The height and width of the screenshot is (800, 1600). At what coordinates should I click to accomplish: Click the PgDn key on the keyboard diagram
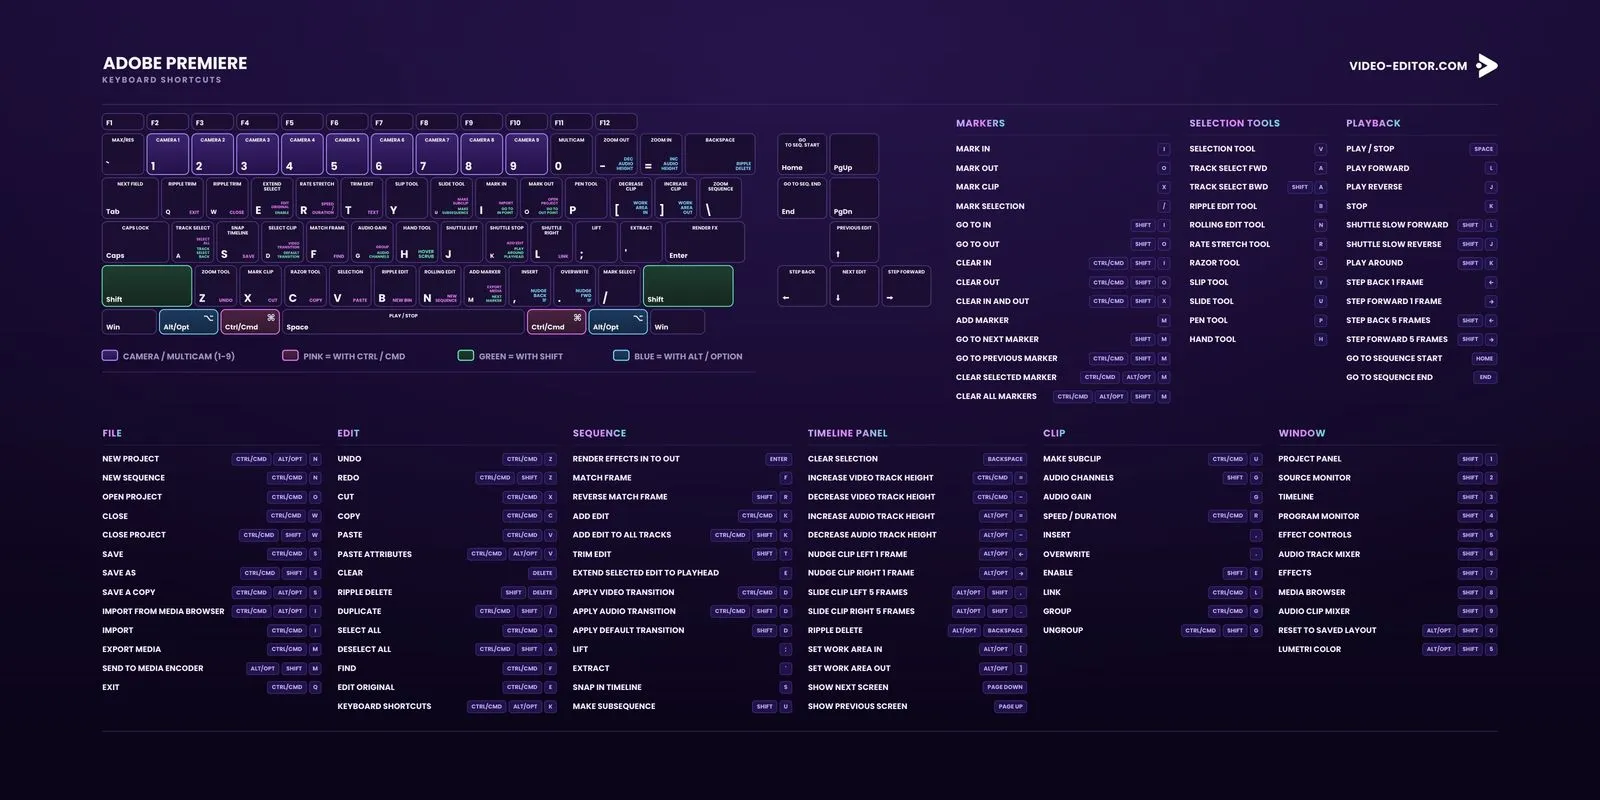[x=854, y=198]
